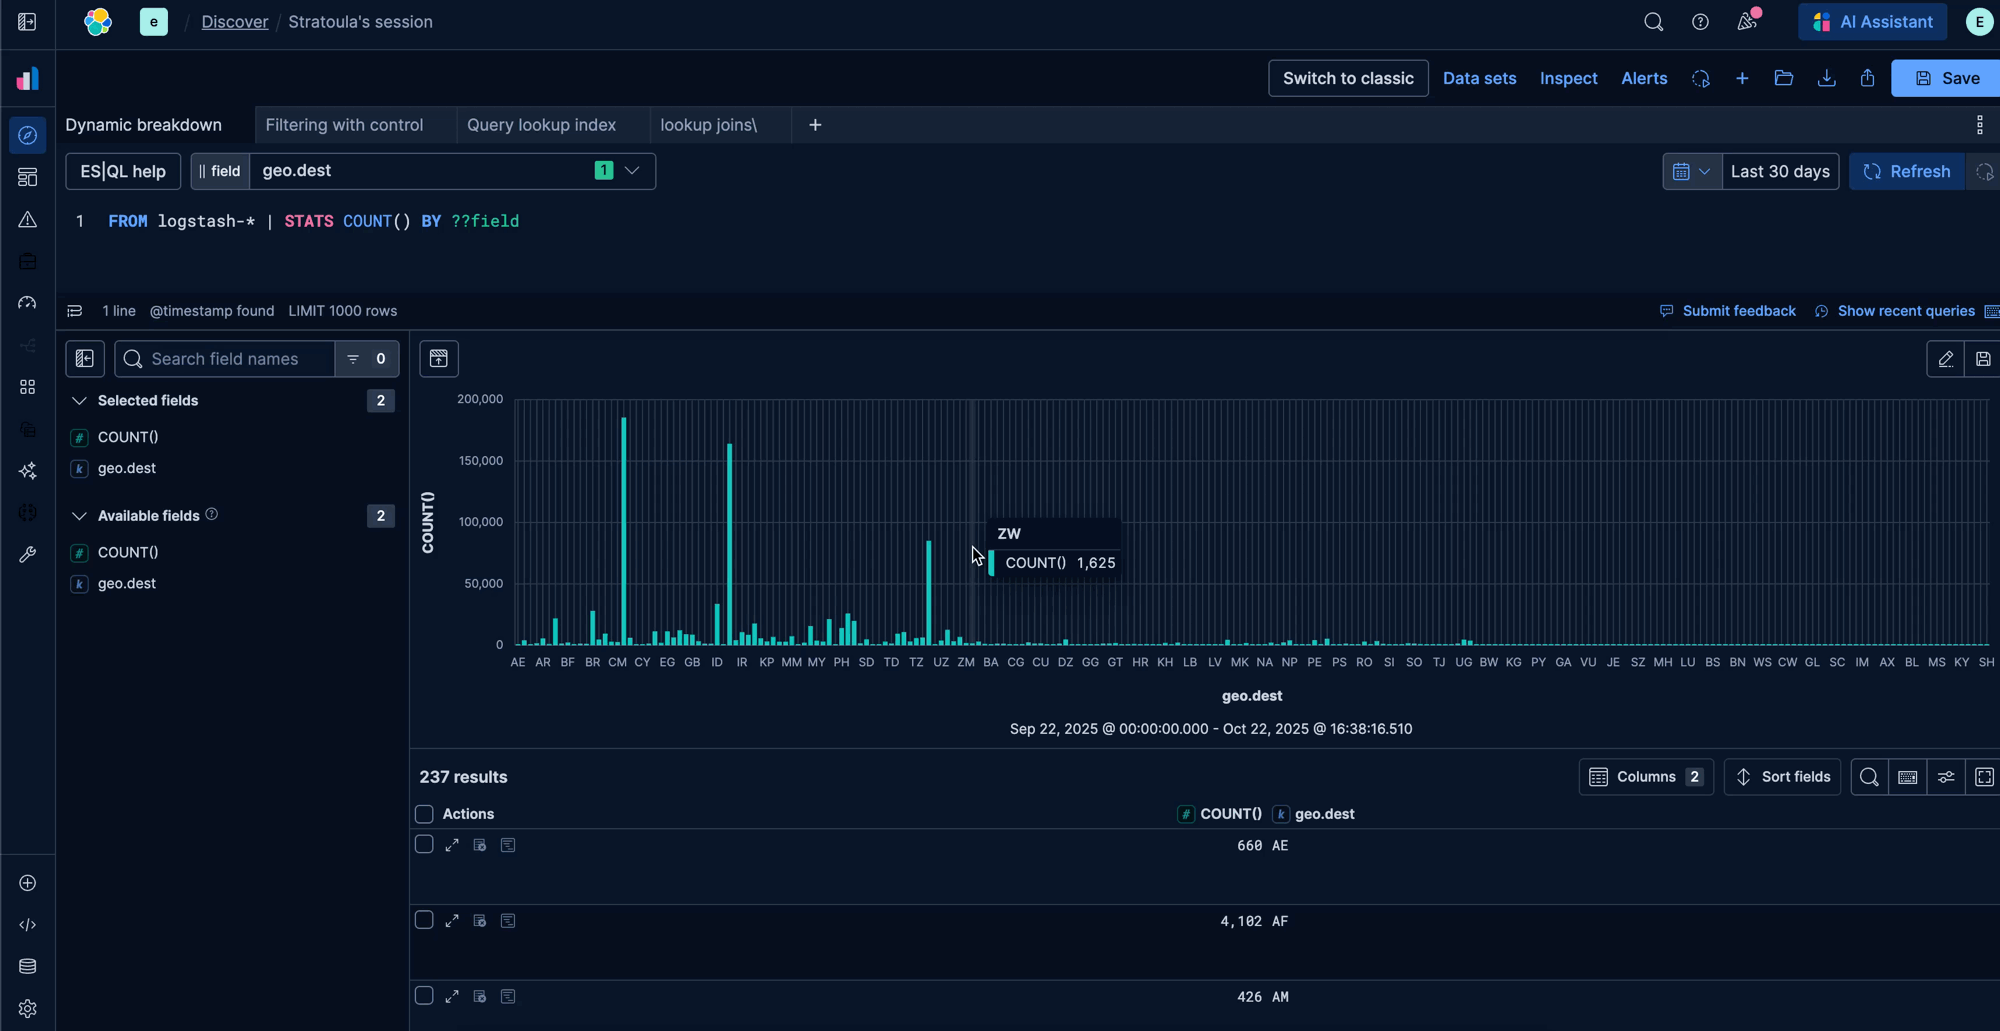
Task: Select the checkbox for the AF row
Action: [424, 920]
